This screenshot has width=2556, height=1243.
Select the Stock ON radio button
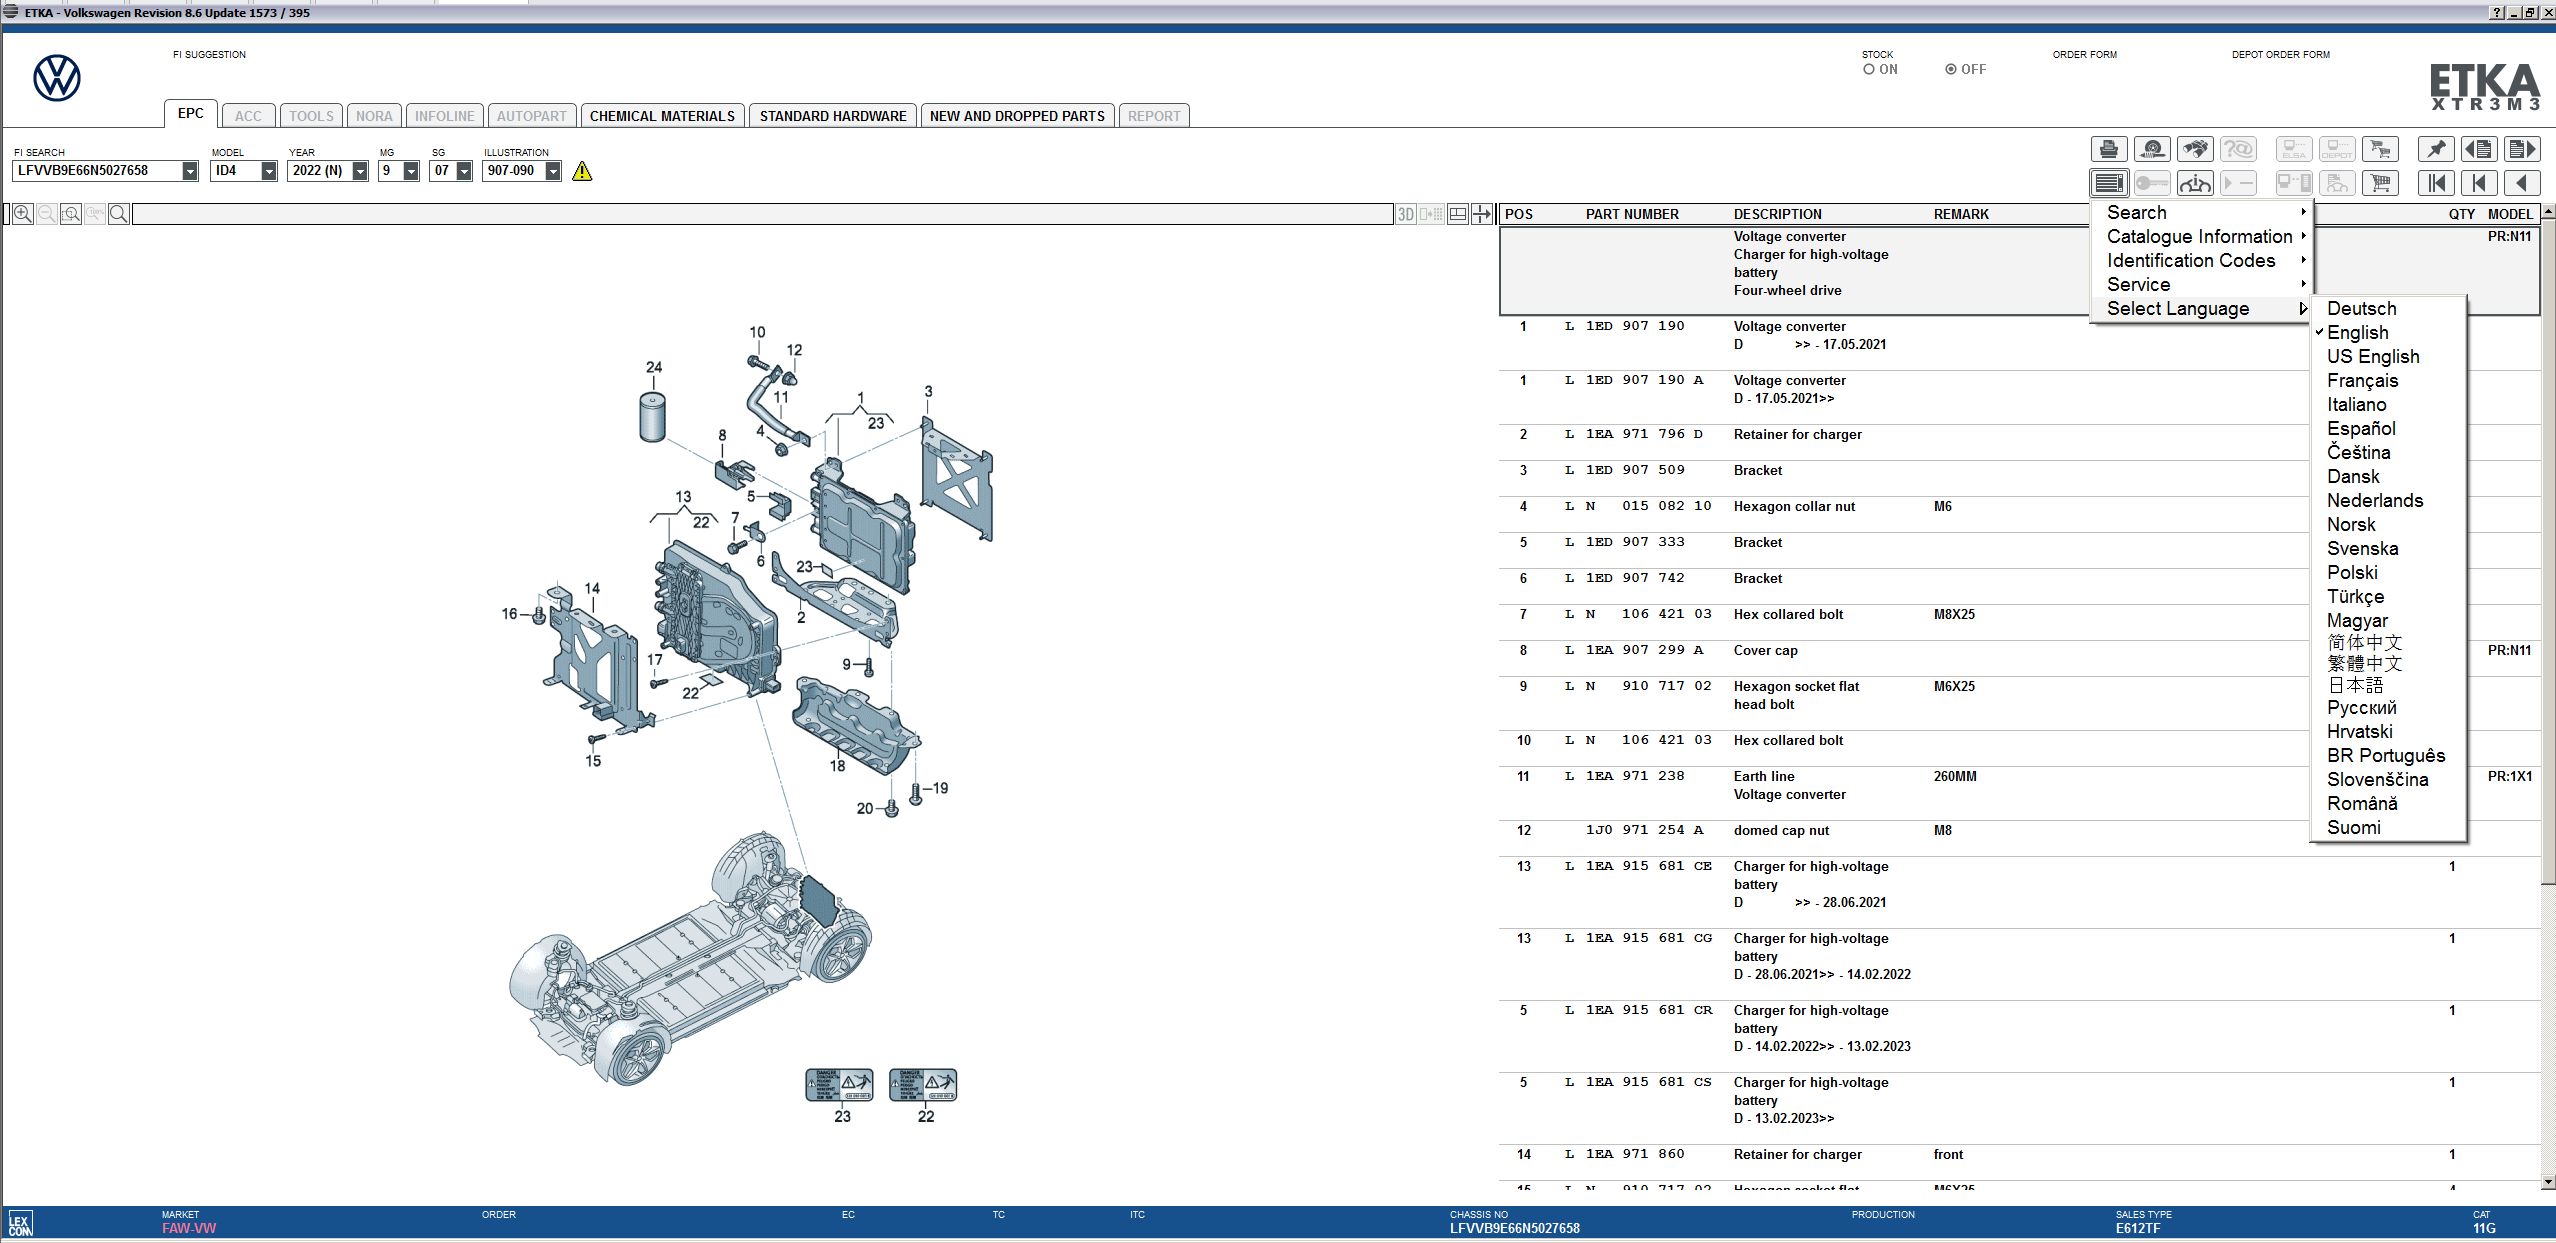point(1868,70)
